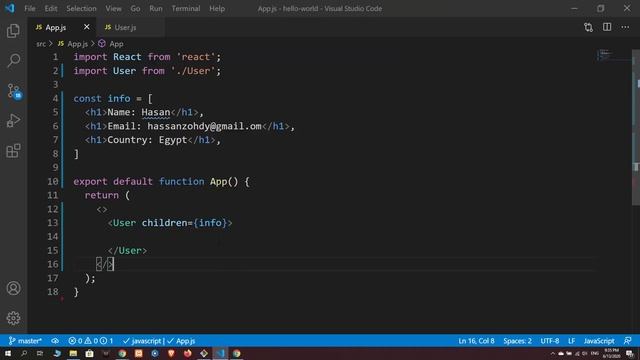The height and width of the screenshot is (360, 640).
Task: Click the src breadcrumb folder
Action: pos(41,44)
